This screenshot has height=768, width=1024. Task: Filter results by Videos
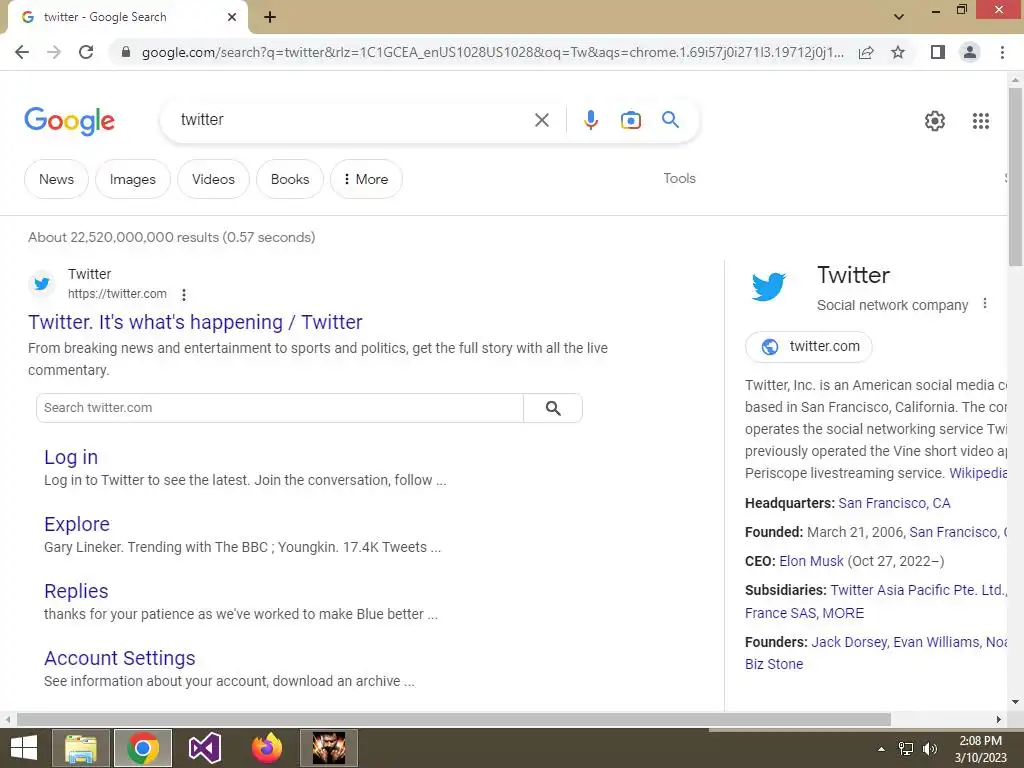click(x=213, y=179)
